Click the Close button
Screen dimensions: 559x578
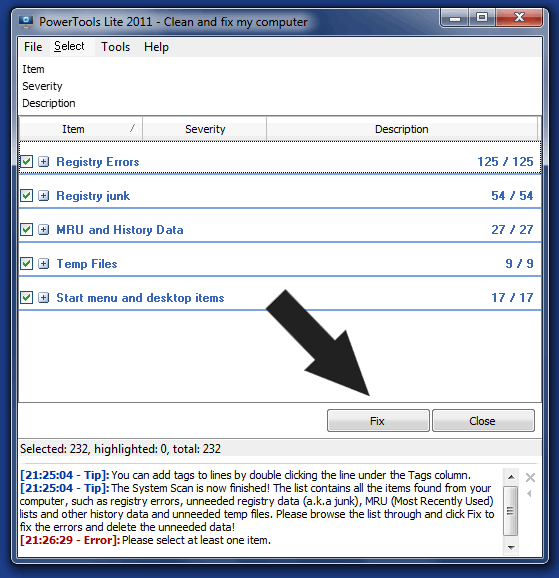(483, 421)
